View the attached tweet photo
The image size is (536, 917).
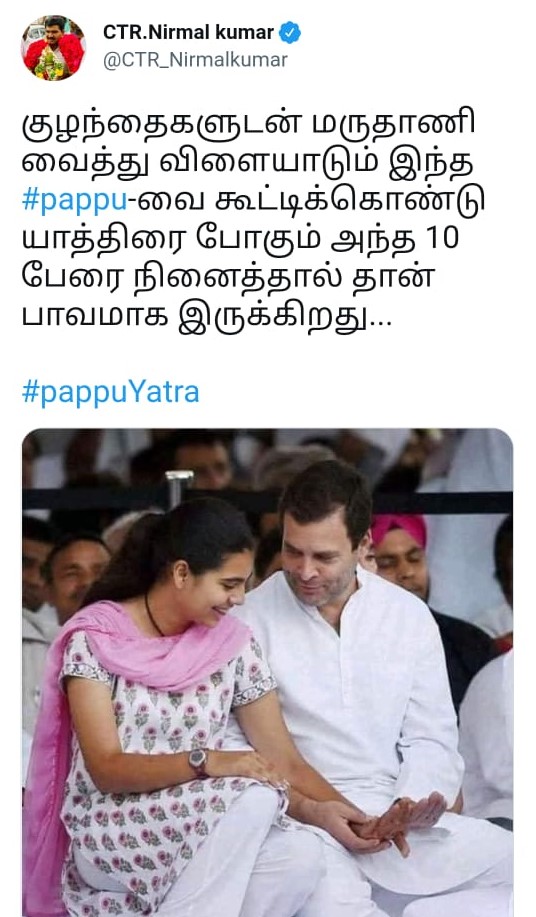click(268, 673)
